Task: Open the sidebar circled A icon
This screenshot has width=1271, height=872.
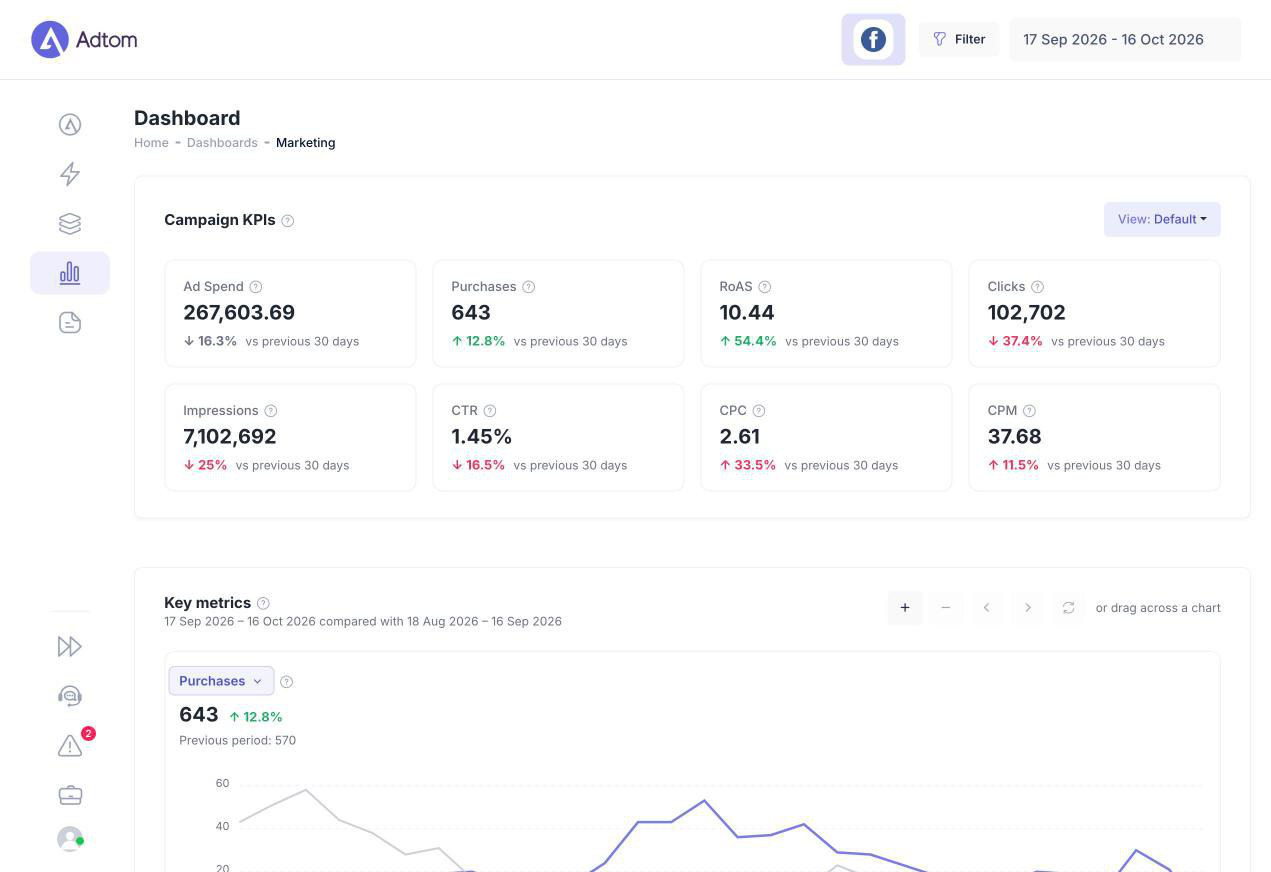Action: click(x=70, y=124)
